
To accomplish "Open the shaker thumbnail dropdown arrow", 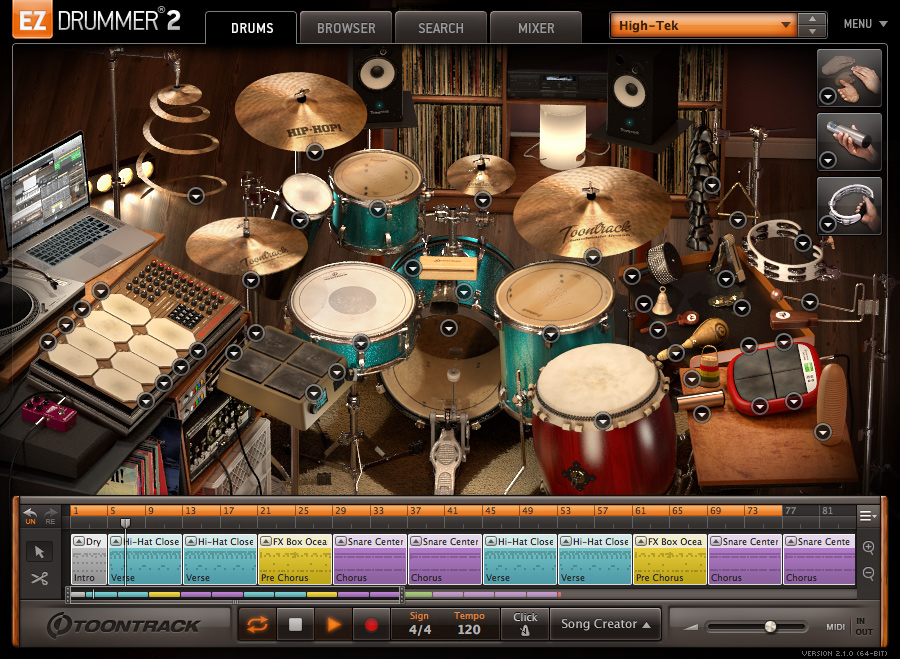I will coord(828,160).
